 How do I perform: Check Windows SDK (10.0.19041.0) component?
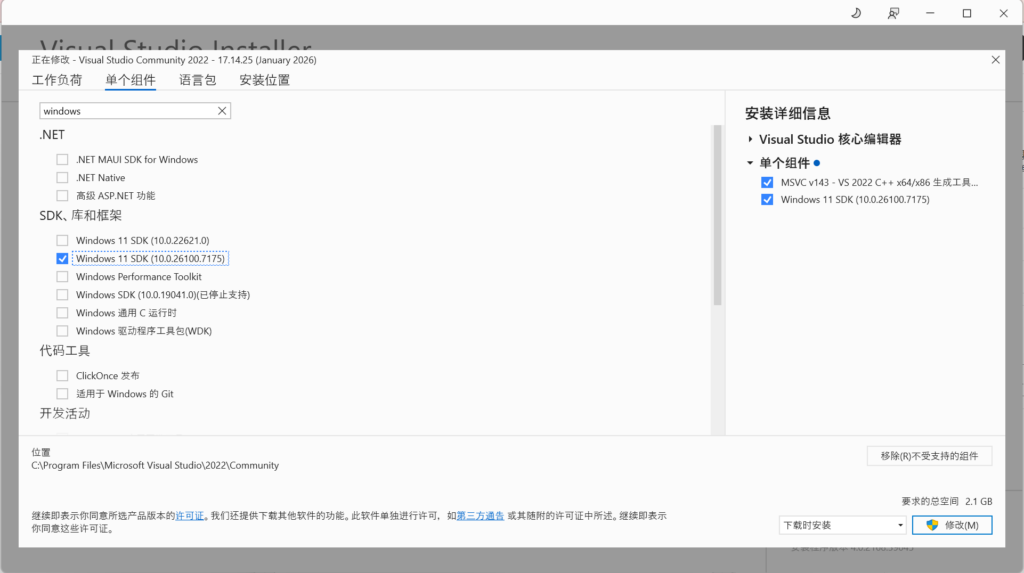tap(62, 295)
